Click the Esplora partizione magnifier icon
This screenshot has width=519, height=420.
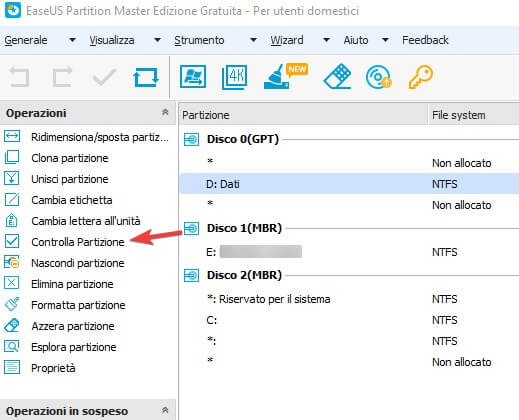(12, 346)
